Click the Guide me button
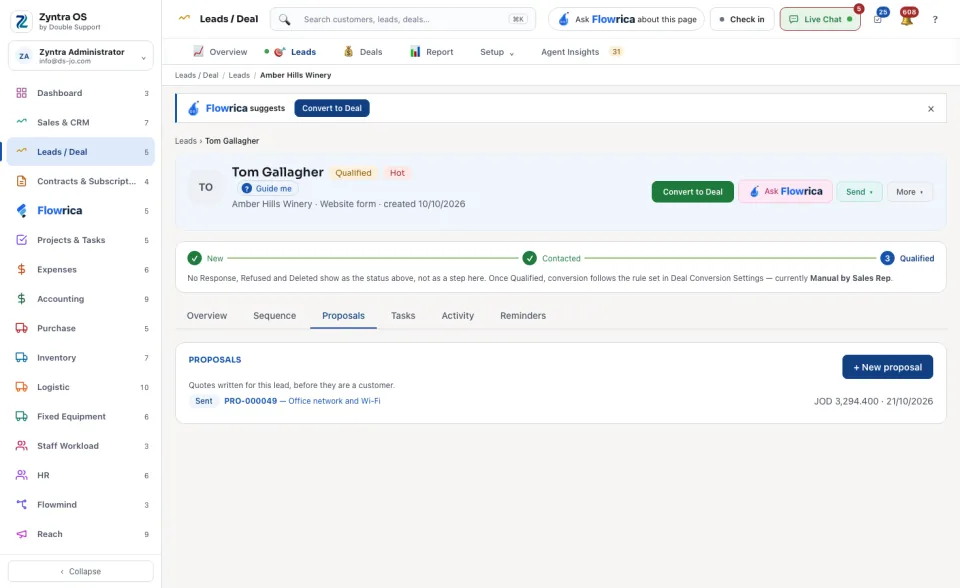This screenshot has height=588, width=960. 268,189
